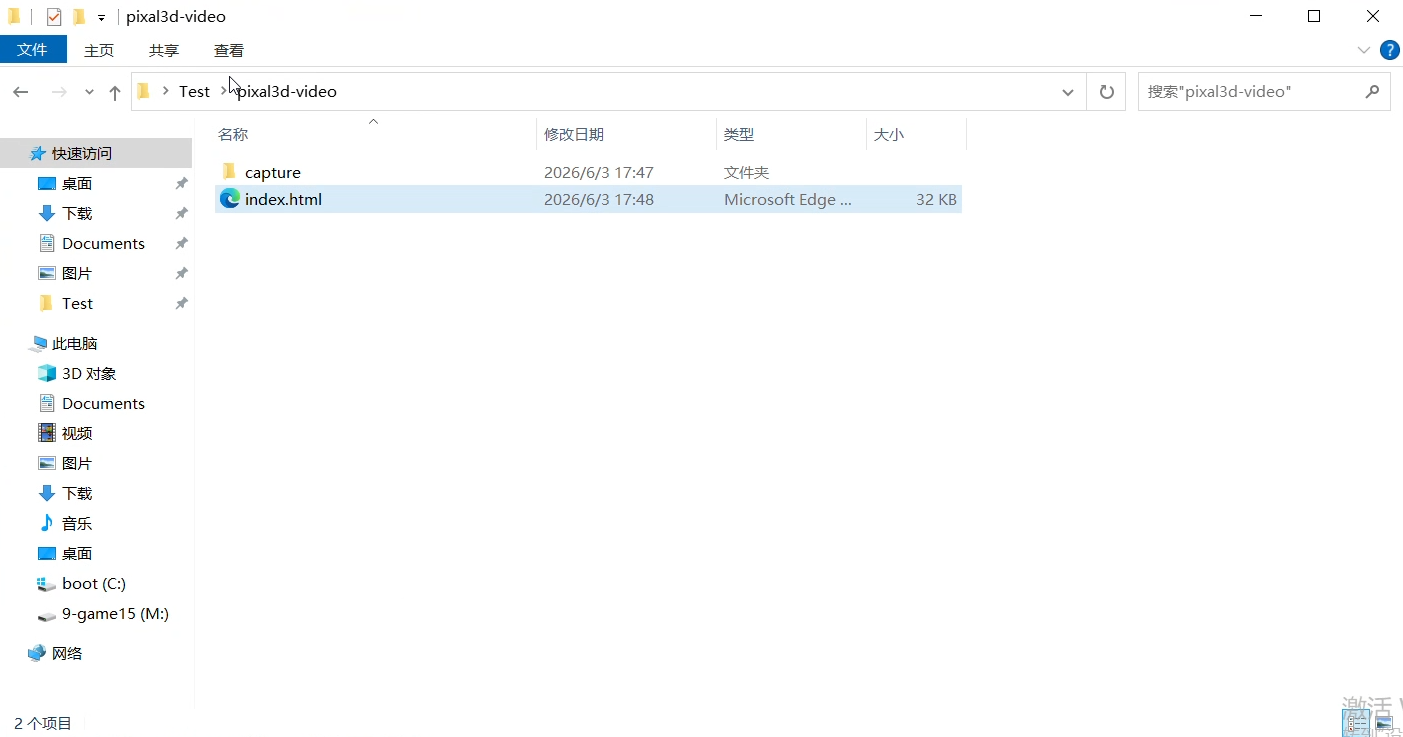The image size is (1403, 737).
Task: Open the boot (C:) drive
Action: point(93,583)
